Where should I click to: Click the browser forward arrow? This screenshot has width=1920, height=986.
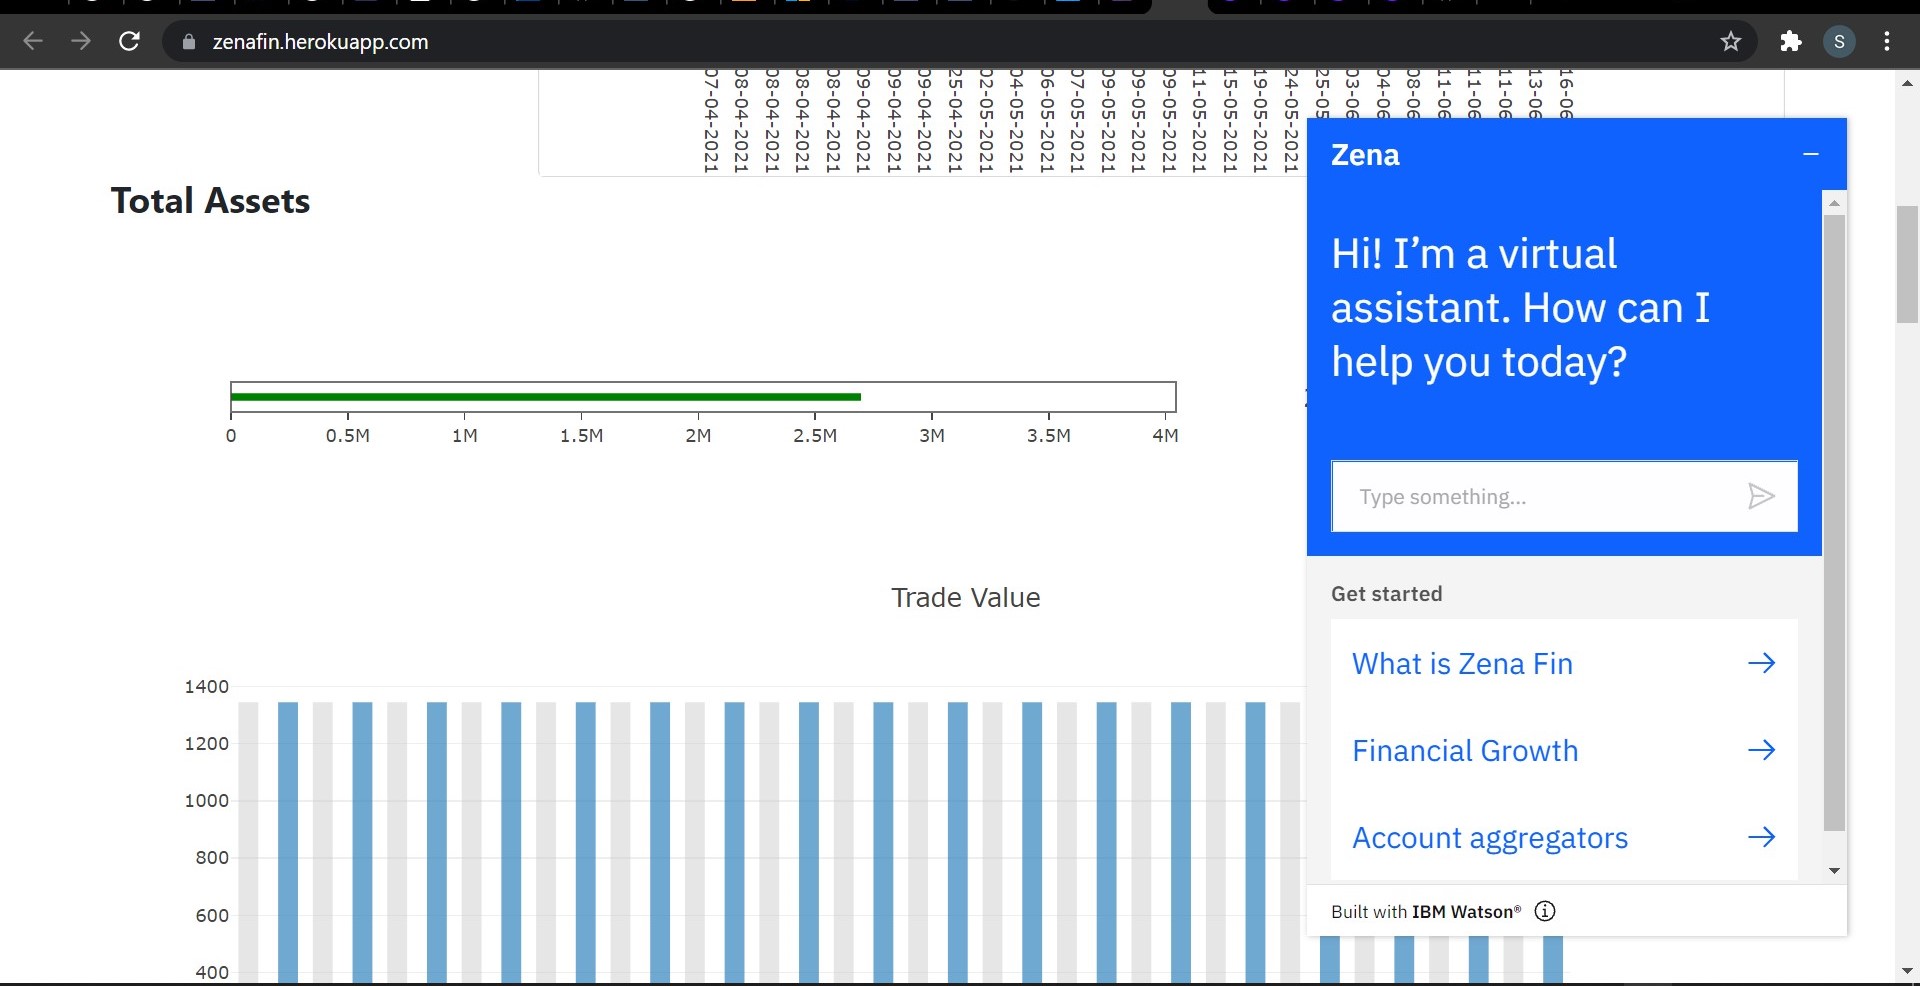[81, 41]
